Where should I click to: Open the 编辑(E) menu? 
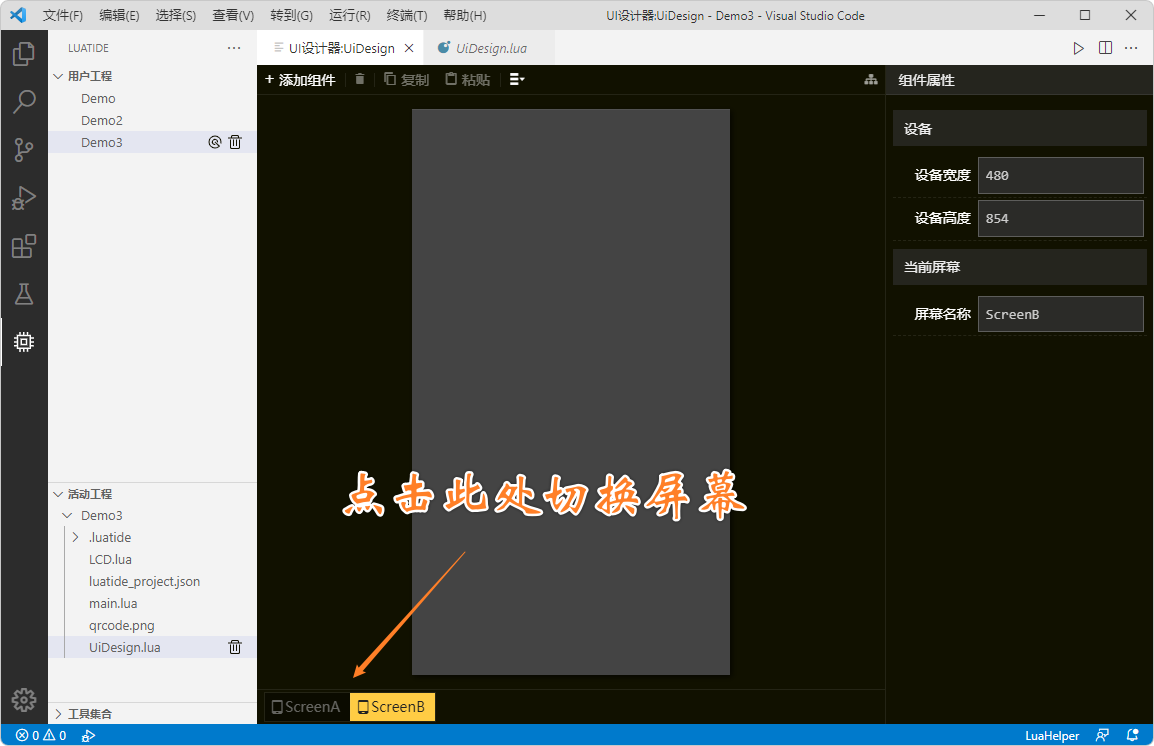(119, 15)
